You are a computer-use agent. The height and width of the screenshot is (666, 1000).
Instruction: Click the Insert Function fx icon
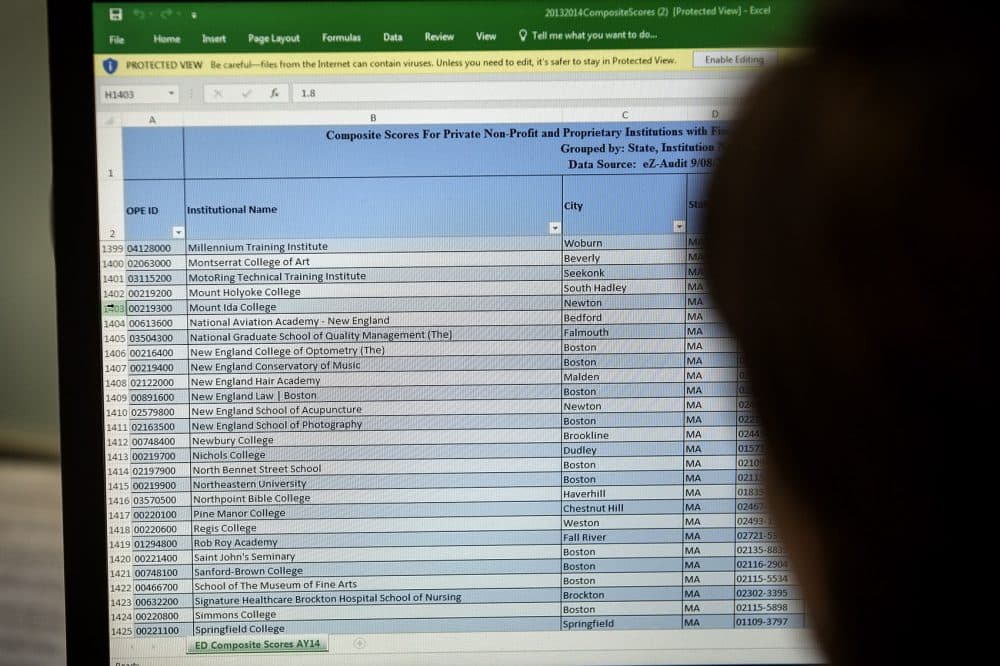pyautogui.click(x=274, y=93)
